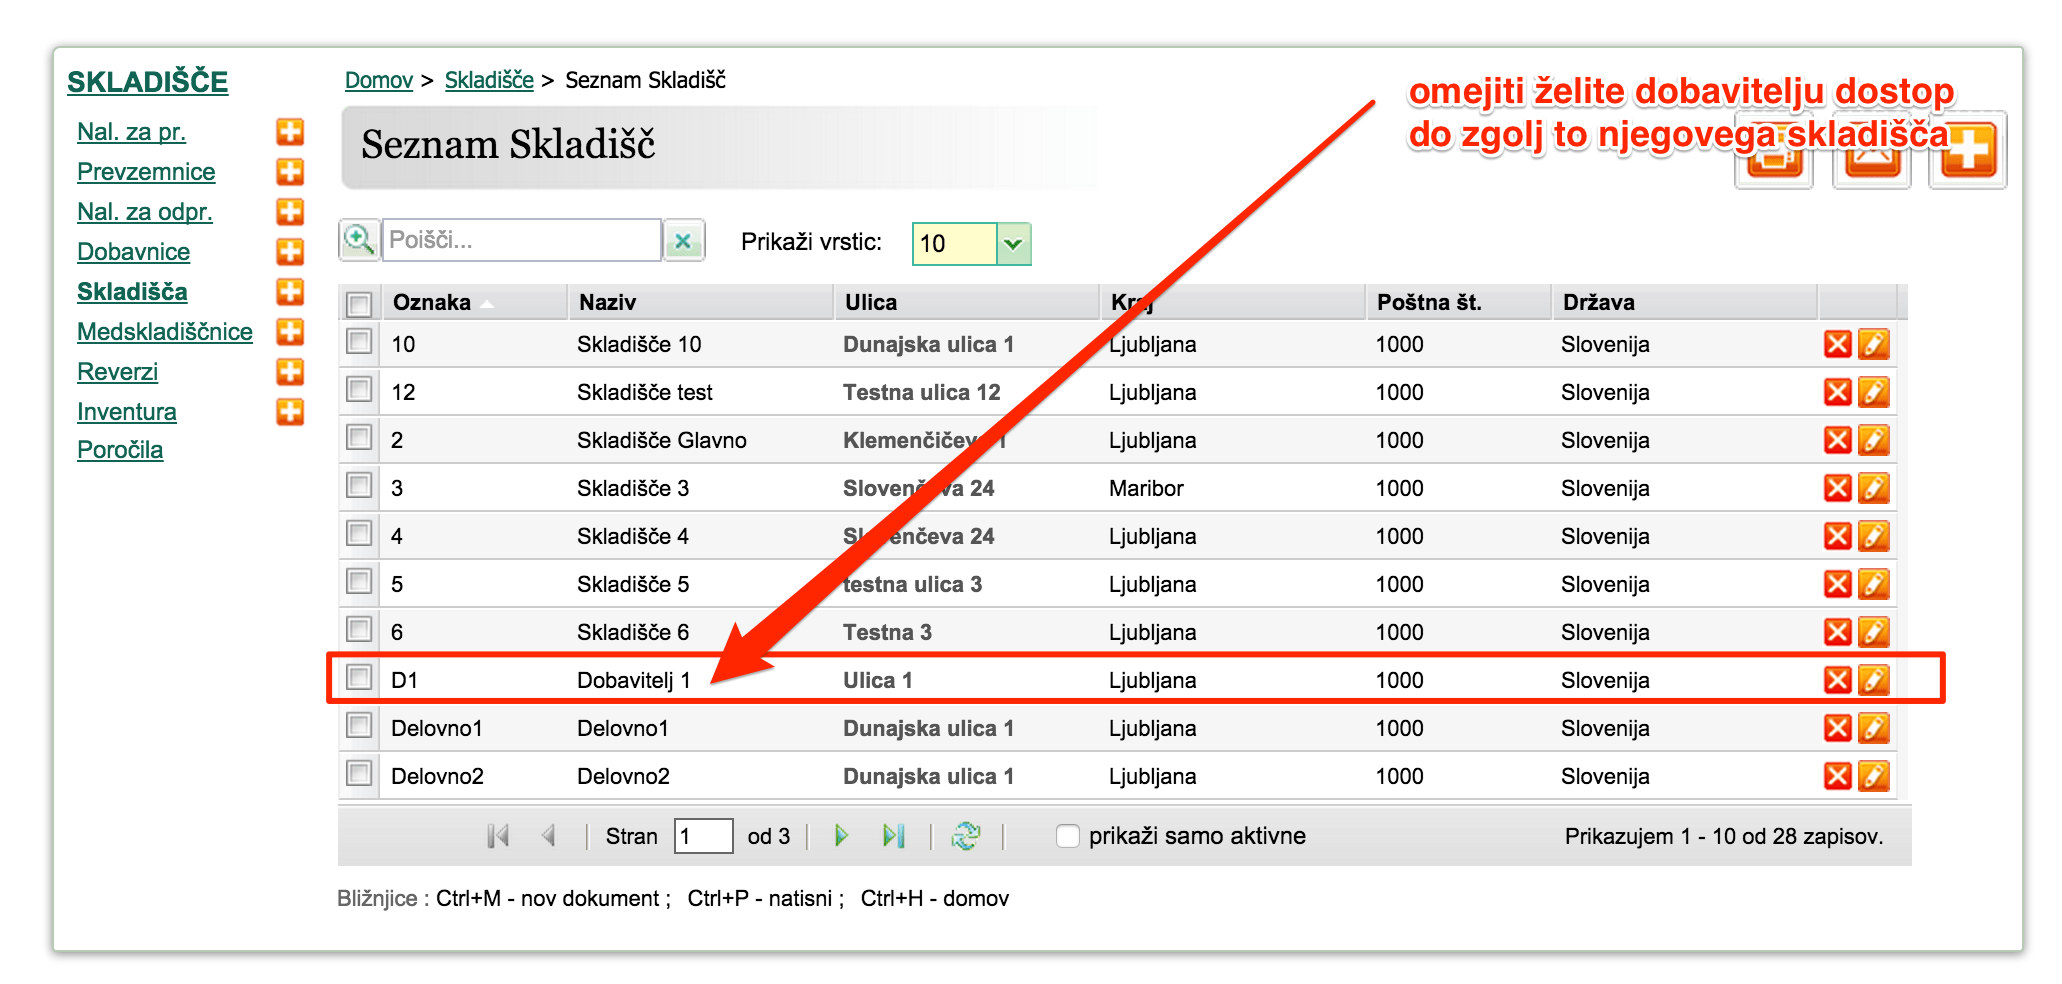The height and width of the screenshot is (984, 2062).
Task: Edit the Dobavitelj 1 warehouse entry
Action: [x=1873, y=680]
